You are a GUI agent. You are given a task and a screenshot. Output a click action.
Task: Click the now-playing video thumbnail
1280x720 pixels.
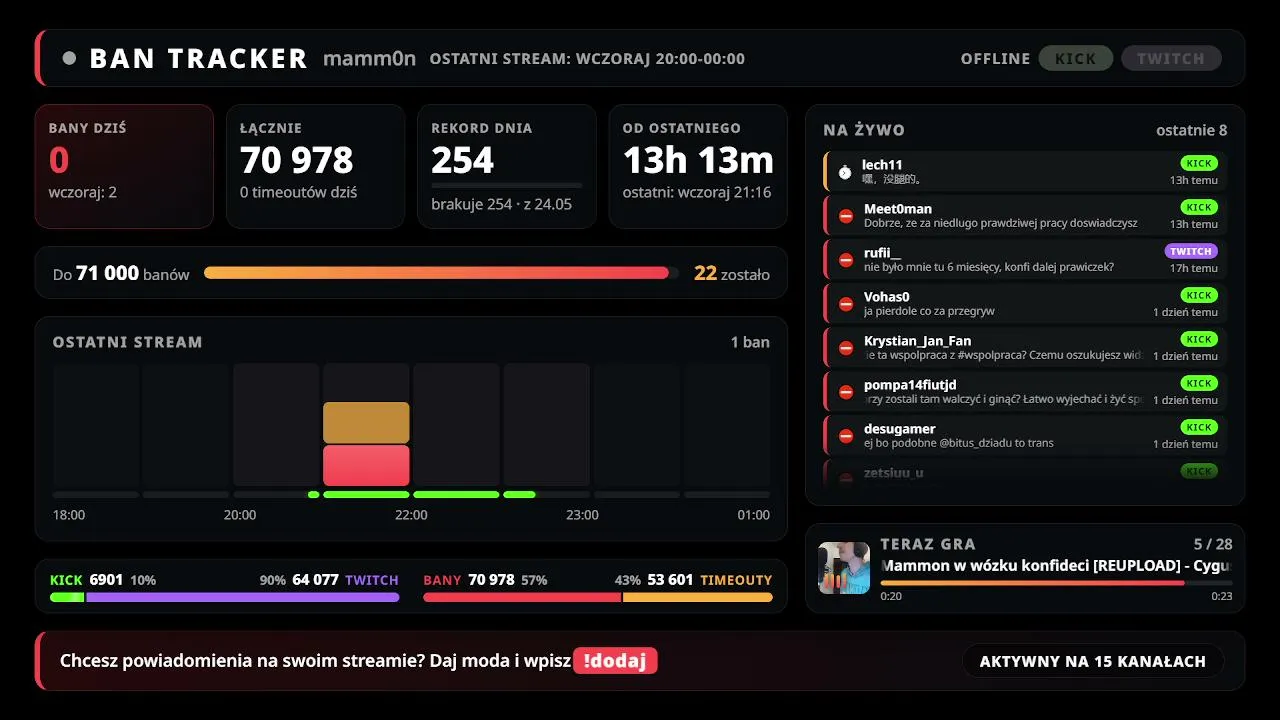click(x=844, y=568)
